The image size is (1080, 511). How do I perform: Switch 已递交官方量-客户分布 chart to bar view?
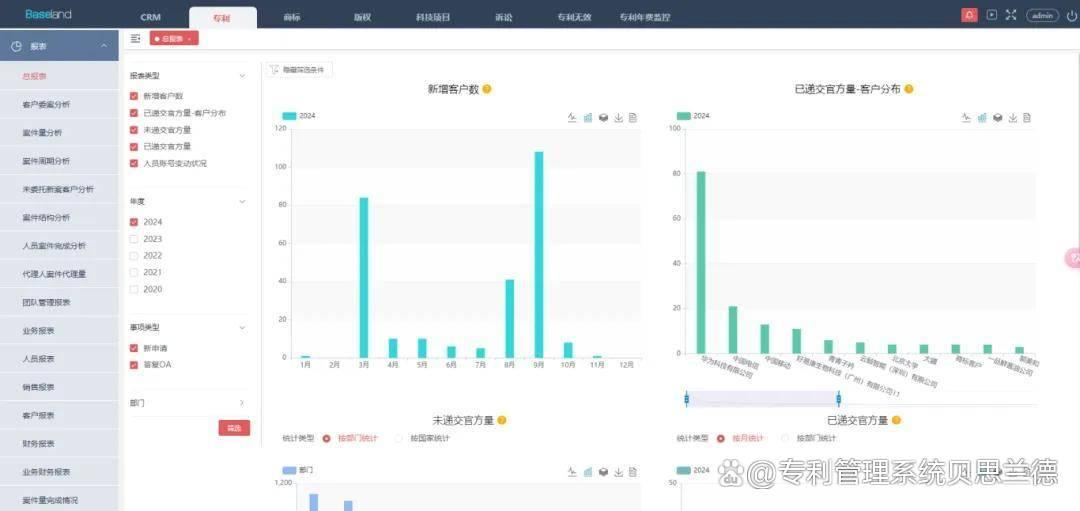982,118
